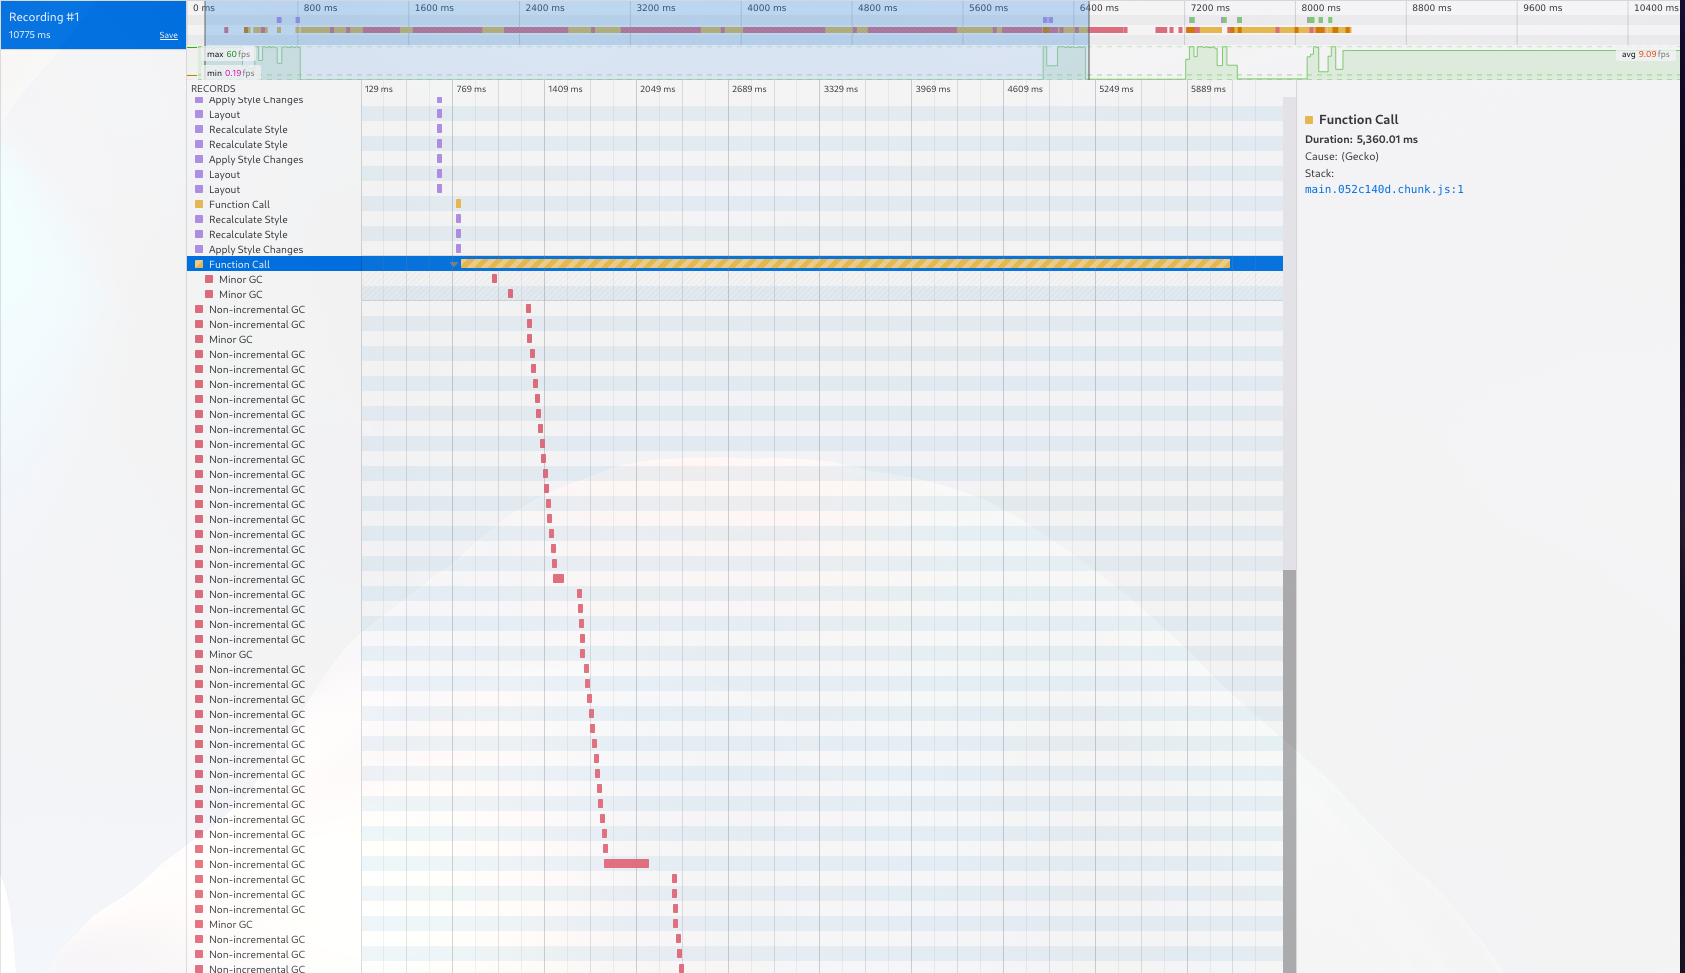
Task: Click the 7200 ms tick in the overview timeline
Action: tap(1210, 8)
